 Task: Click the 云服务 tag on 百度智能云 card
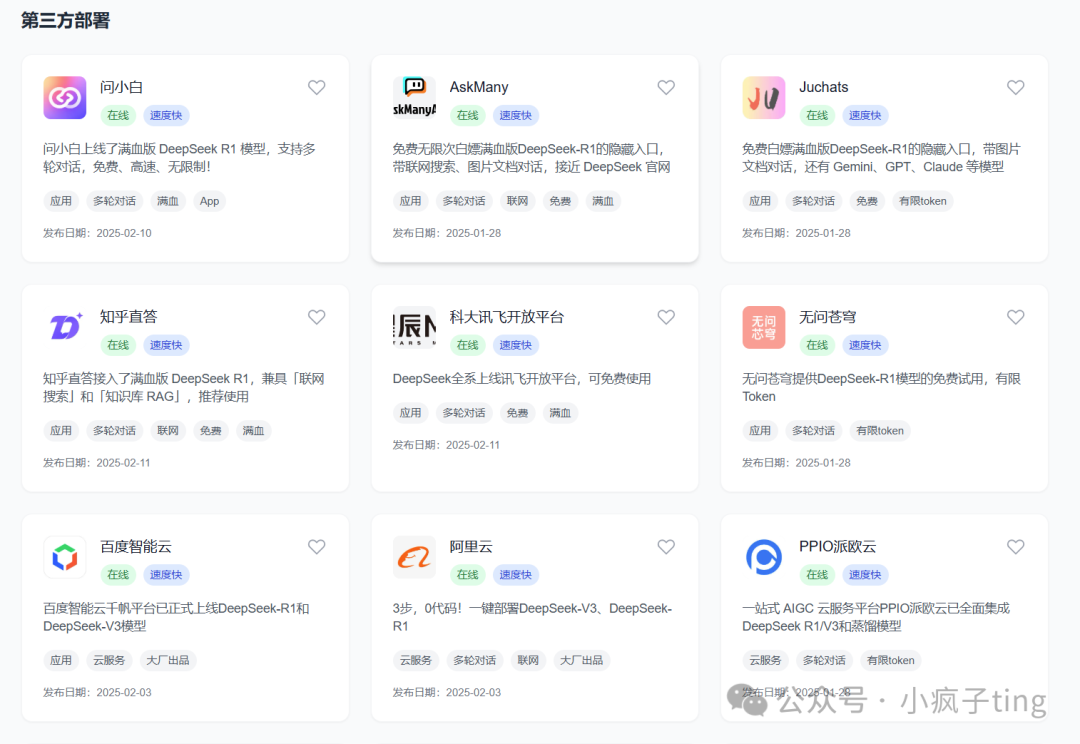(109, 660)
